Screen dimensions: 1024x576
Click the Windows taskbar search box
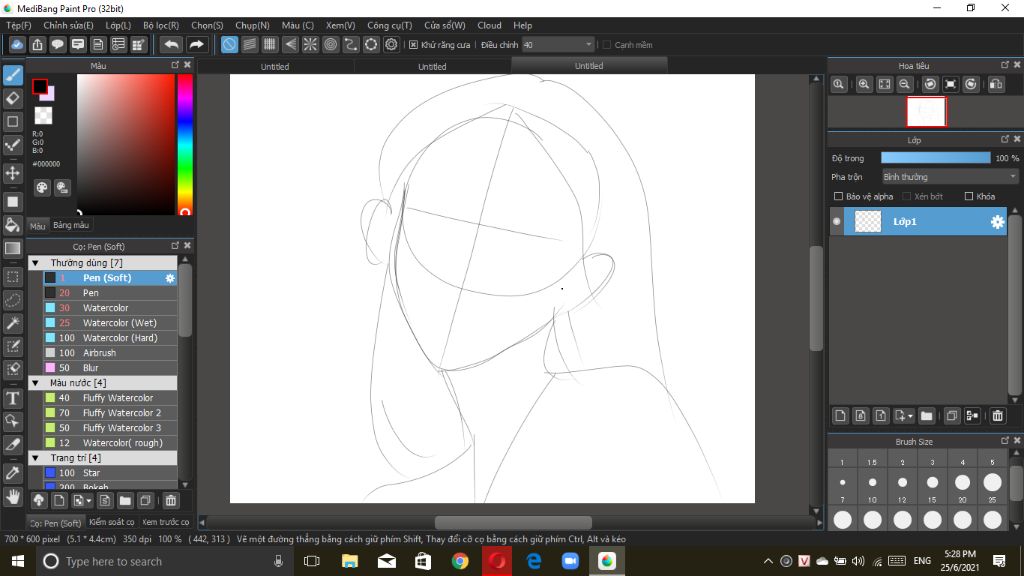(163, 562)
